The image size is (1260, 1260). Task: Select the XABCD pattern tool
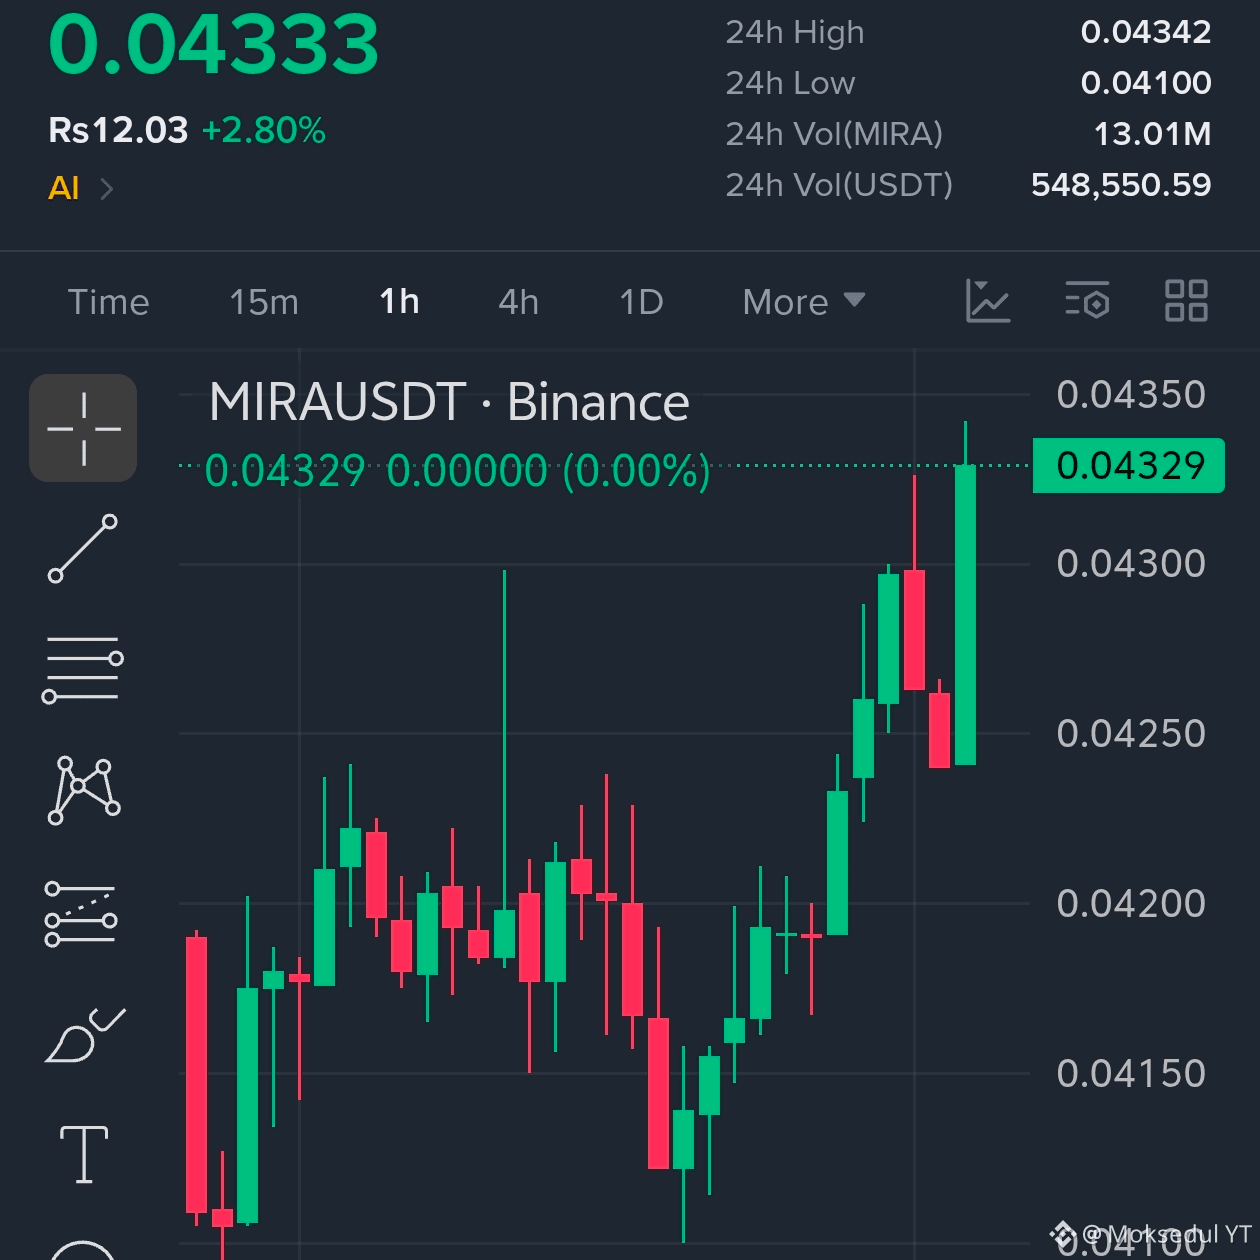tap(84, 790)
